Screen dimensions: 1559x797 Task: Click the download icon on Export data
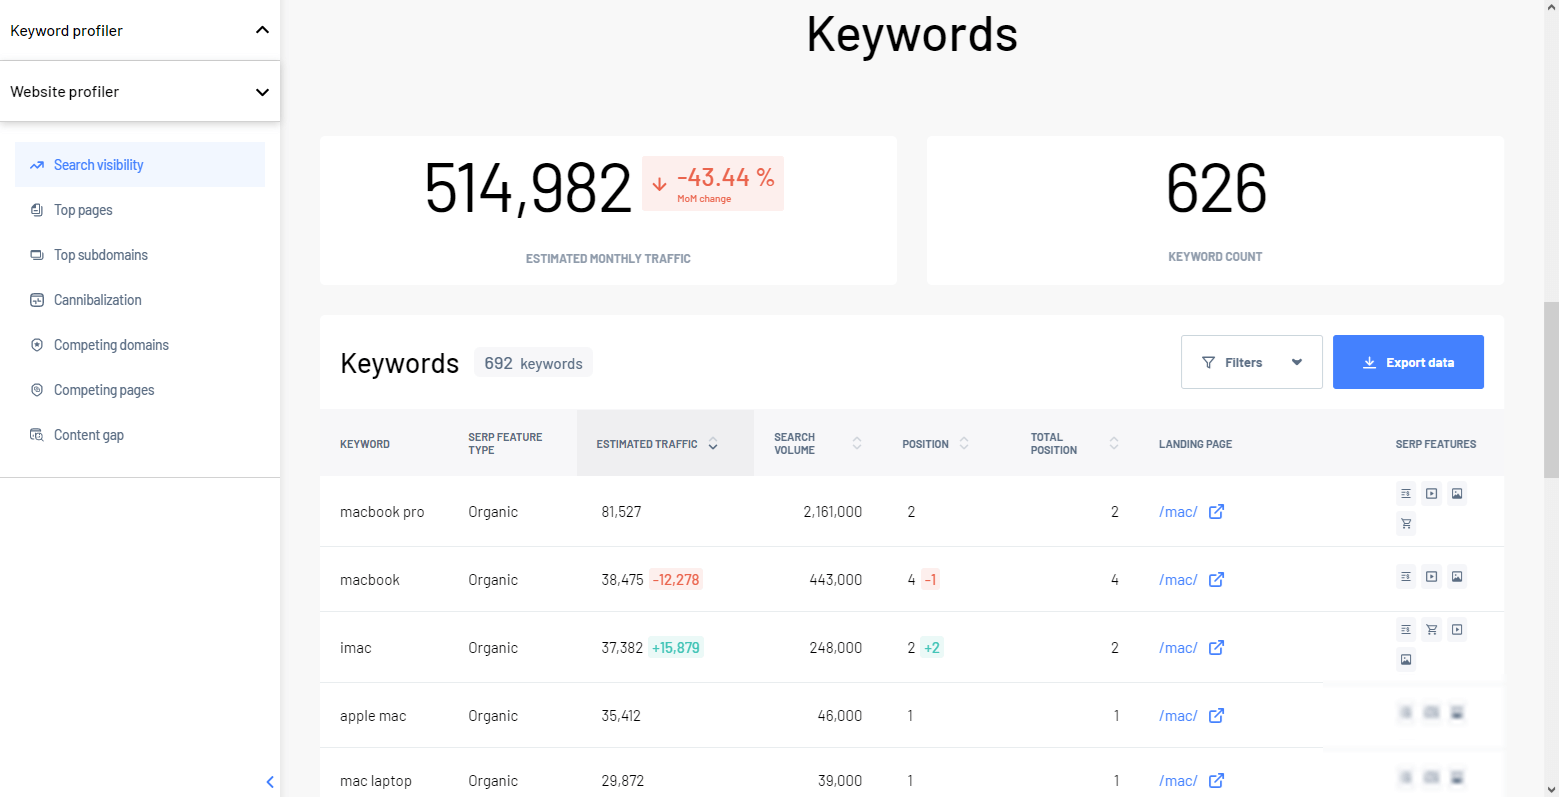pos(1370,362)
